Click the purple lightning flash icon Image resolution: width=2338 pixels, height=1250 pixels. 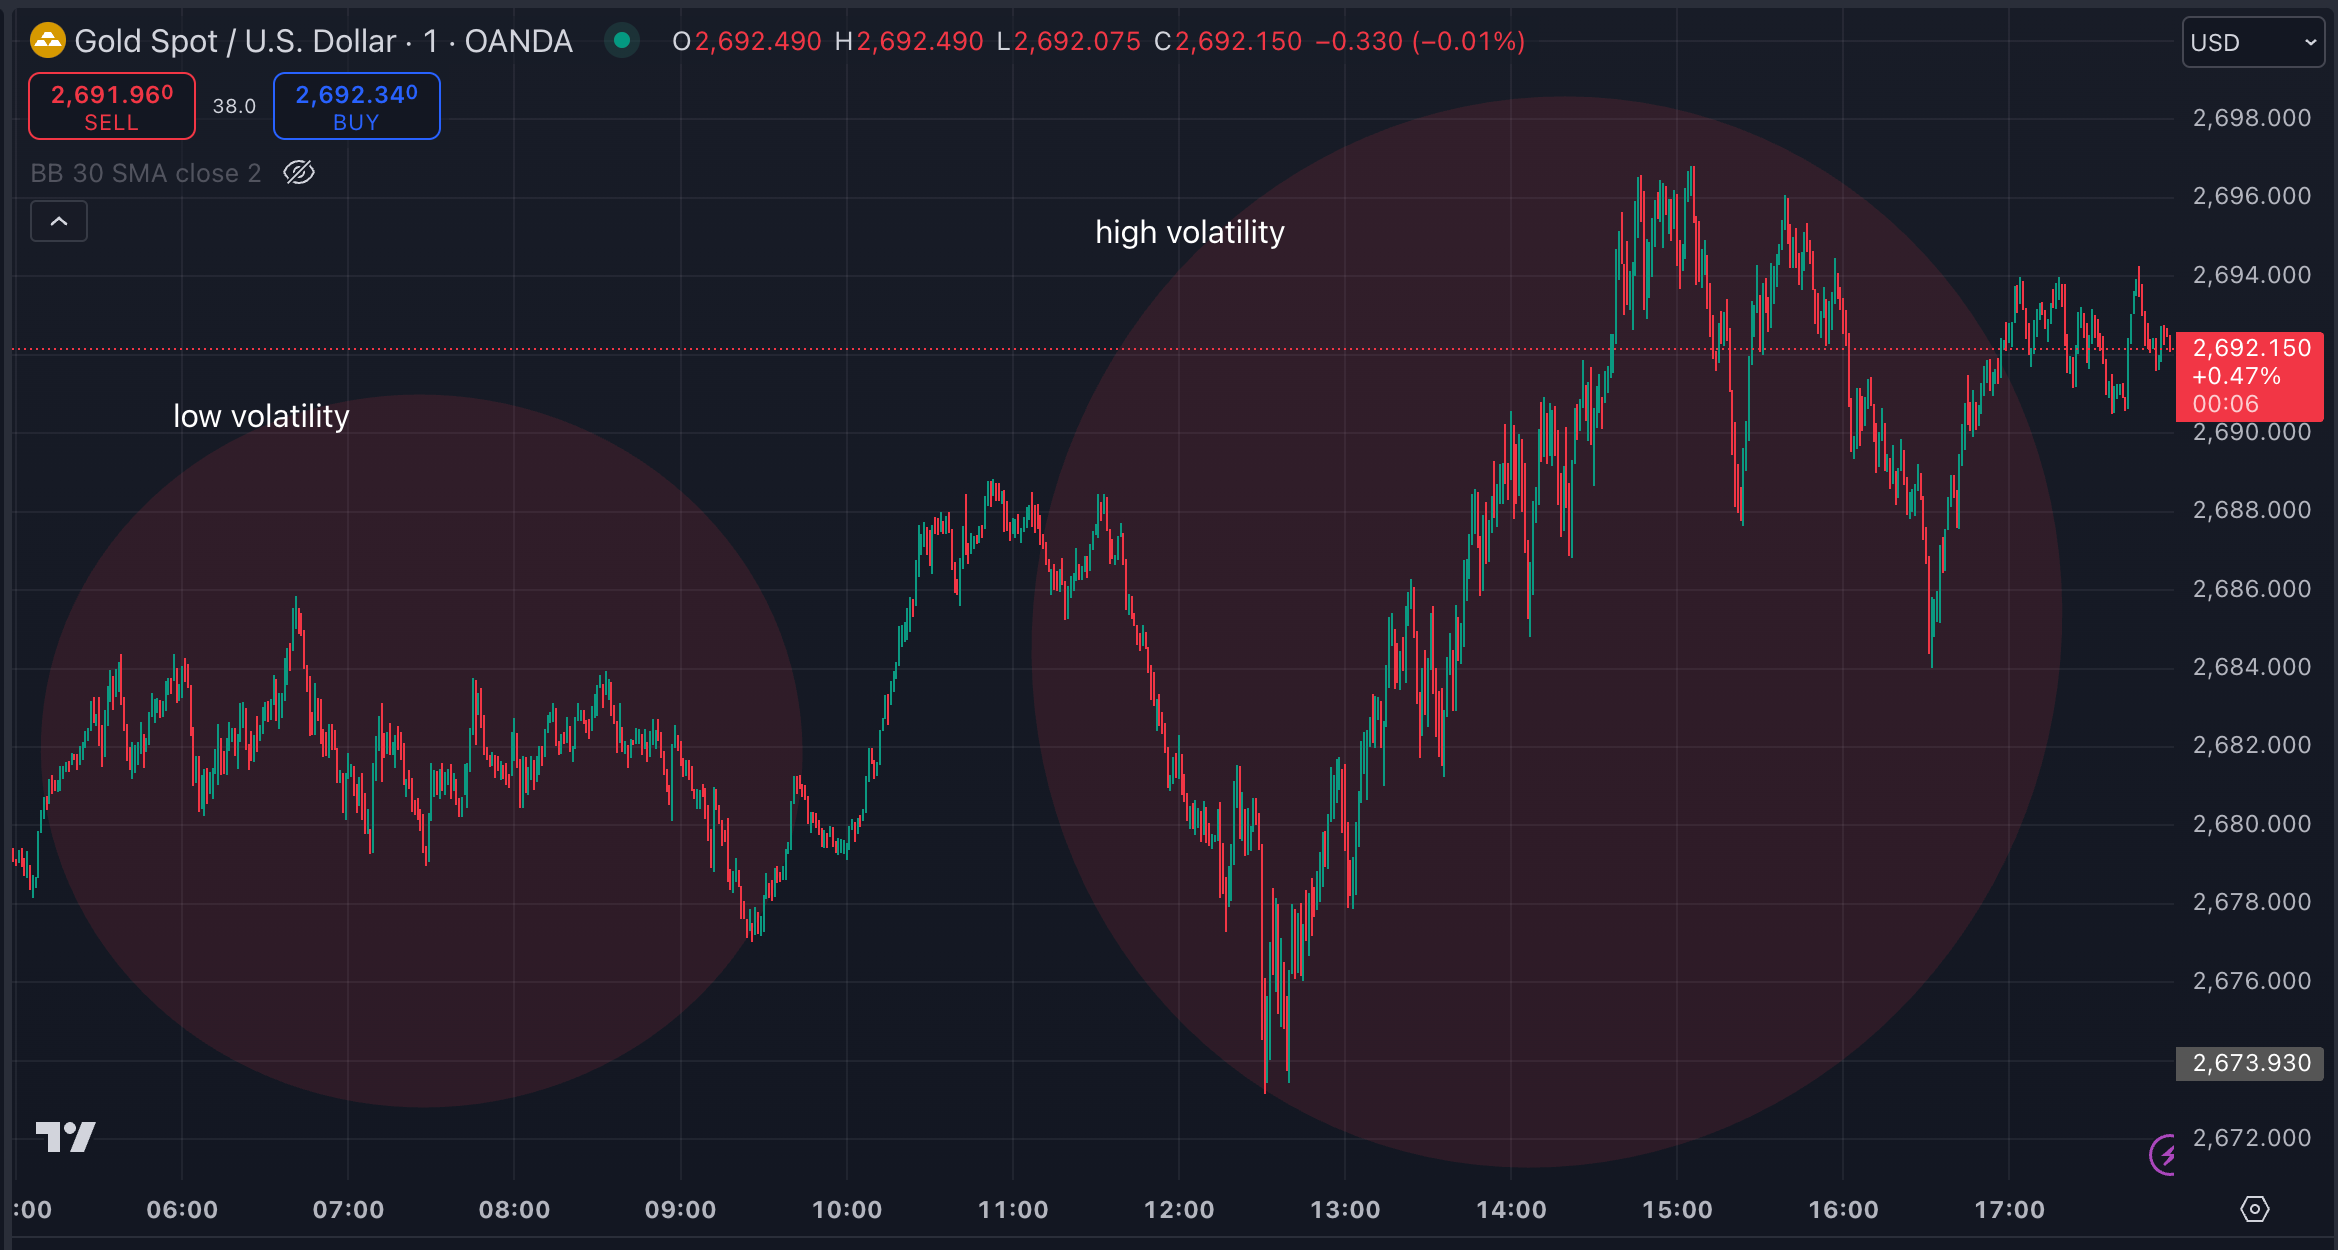(x=2163, y=1156)
